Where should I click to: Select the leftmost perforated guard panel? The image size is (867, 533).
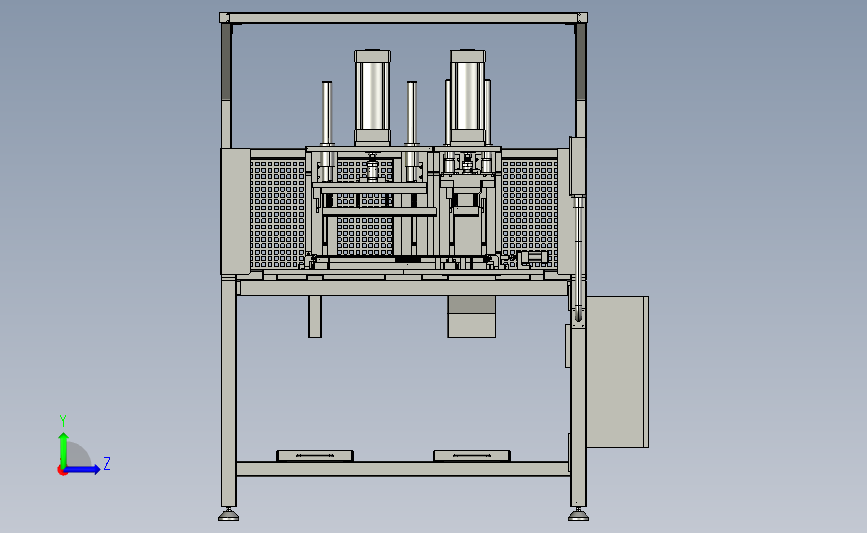(278, 214)
